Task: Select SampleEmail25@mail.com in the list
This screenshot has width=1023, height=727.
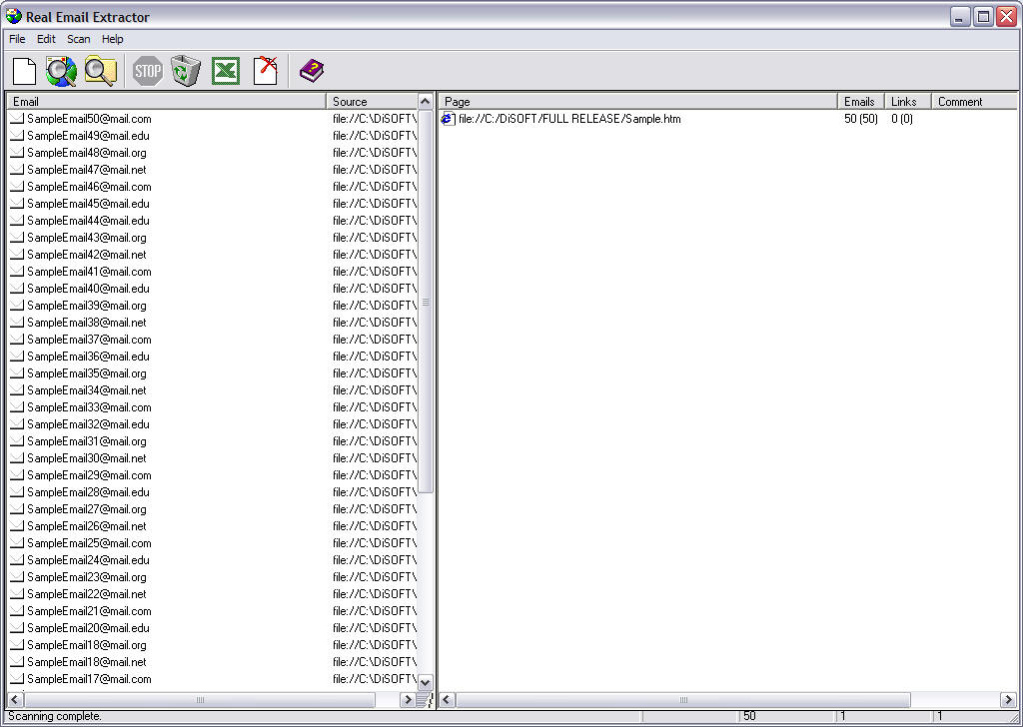Action: click(x=89, y=543)
